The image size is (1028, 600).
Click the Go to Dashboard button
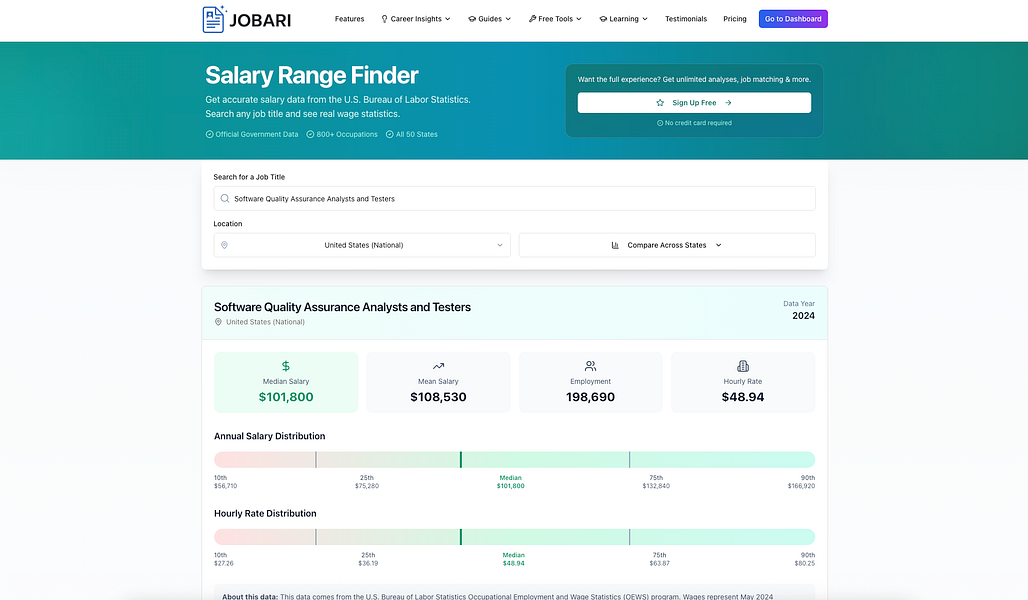793,19
